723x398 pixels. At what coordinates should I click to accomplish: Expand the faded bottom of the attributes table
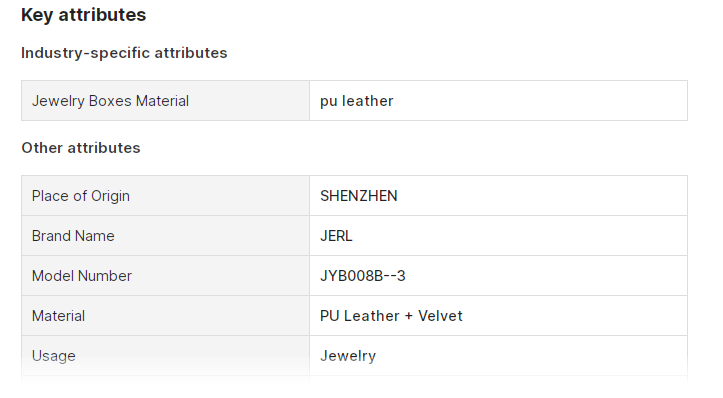pos(354,376)
